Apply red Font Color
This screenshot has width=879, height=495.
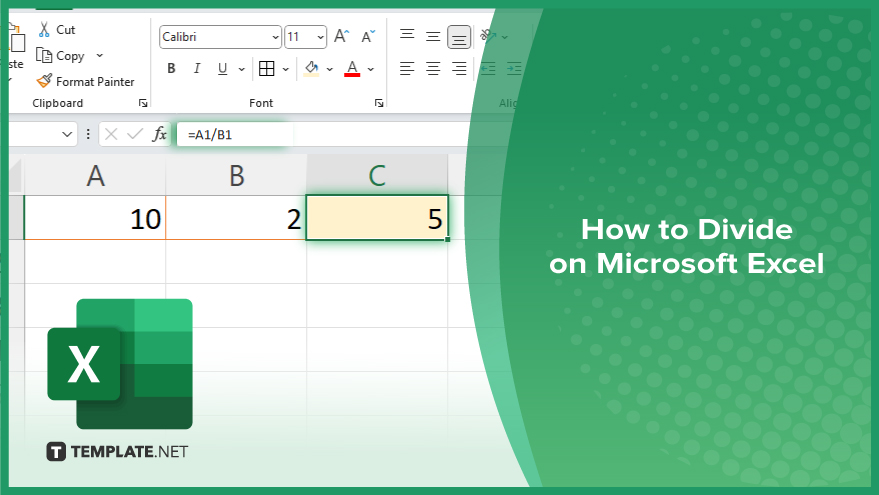[x=352, y=68]
